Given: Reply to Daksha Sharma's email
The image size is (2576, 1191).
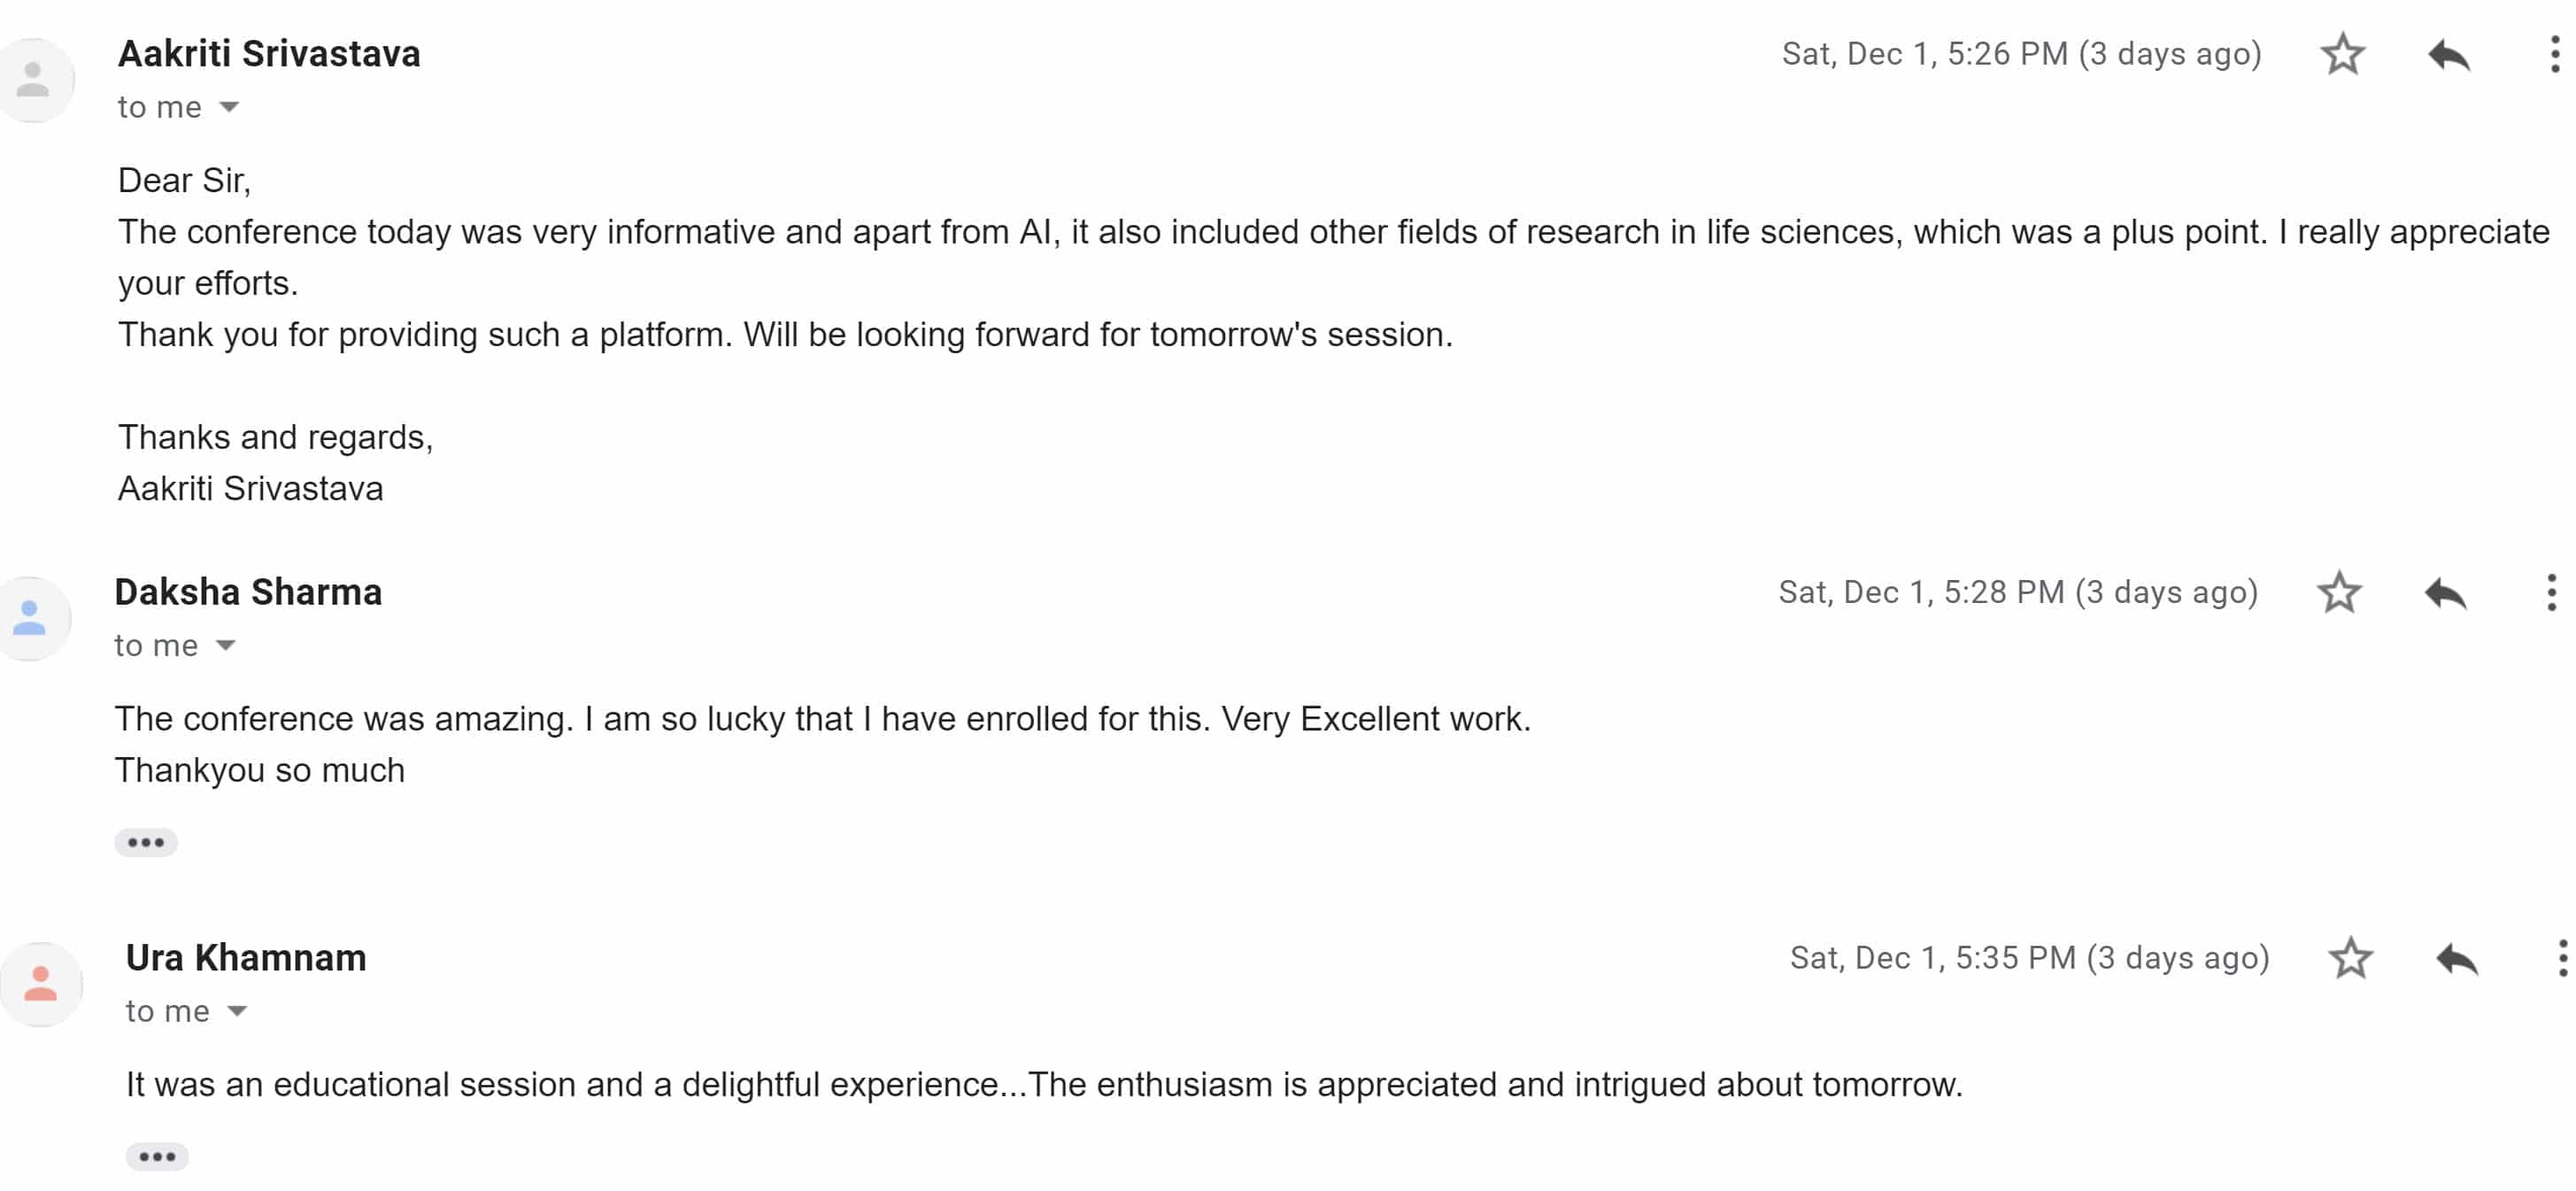Looking at the screenshot, I should tap(2446, 593).
